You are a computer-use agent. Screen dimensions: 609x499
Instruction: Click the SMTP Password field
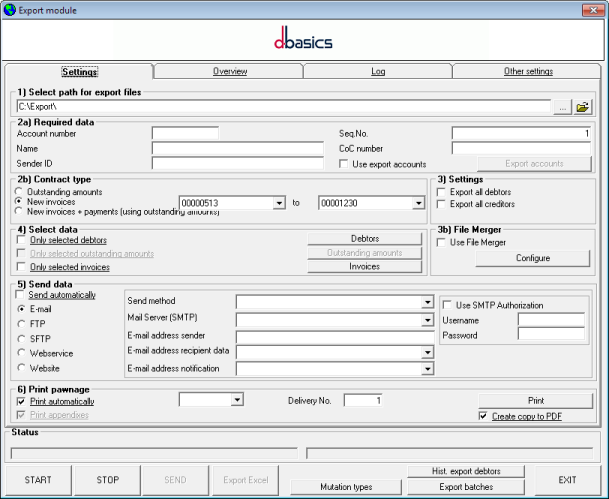552,334
